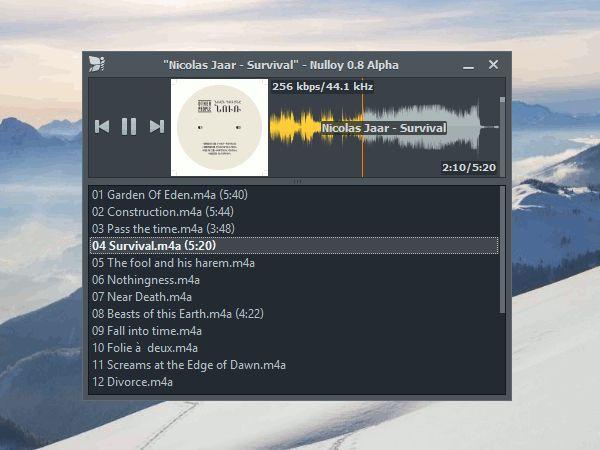Click the playlist vertical scrollbar
Viewport: 600px width, 450px height.
502,250
